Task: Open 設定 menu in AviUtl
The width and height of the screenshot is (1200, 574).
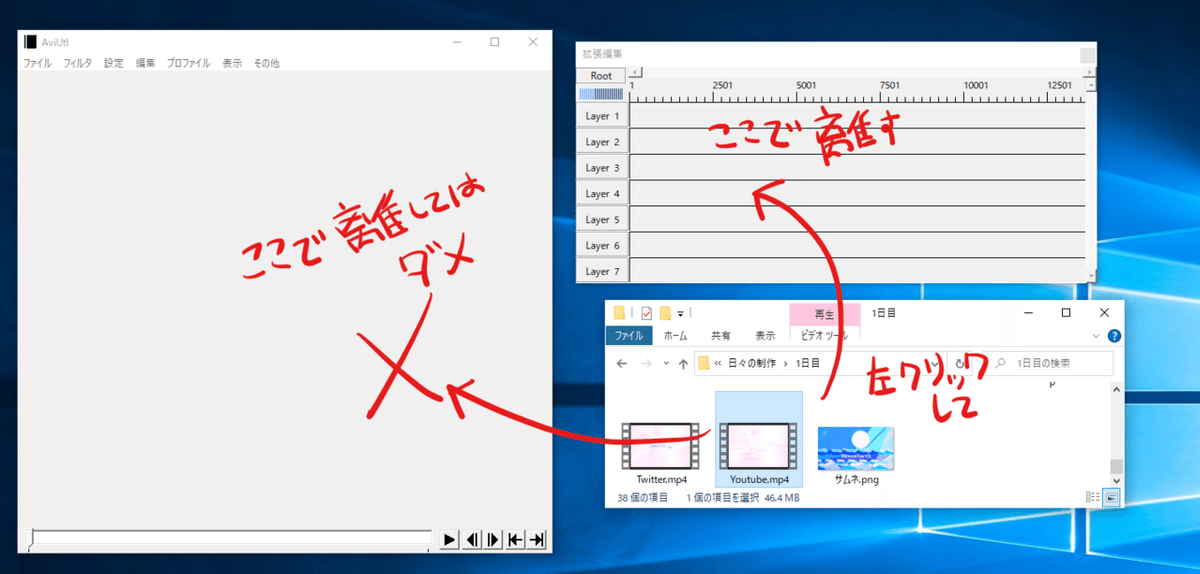Action: pyautogui.click(x=114, y=63)
